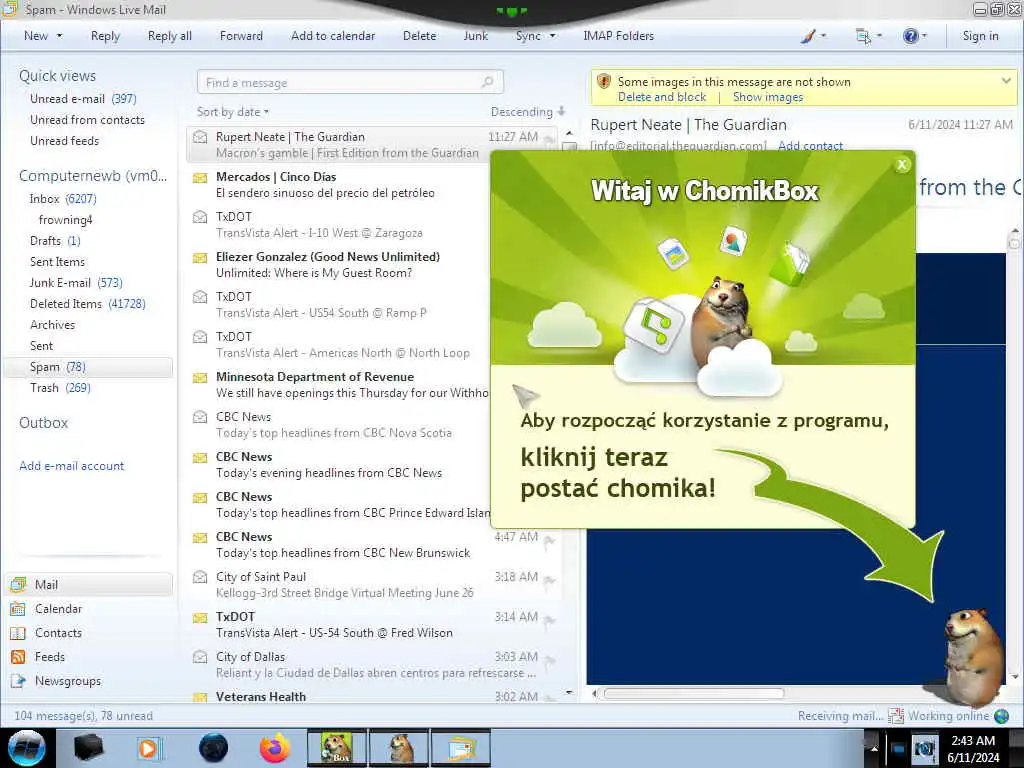Switch to Contacts pane

pyautogui.click(x=58, y=633)
